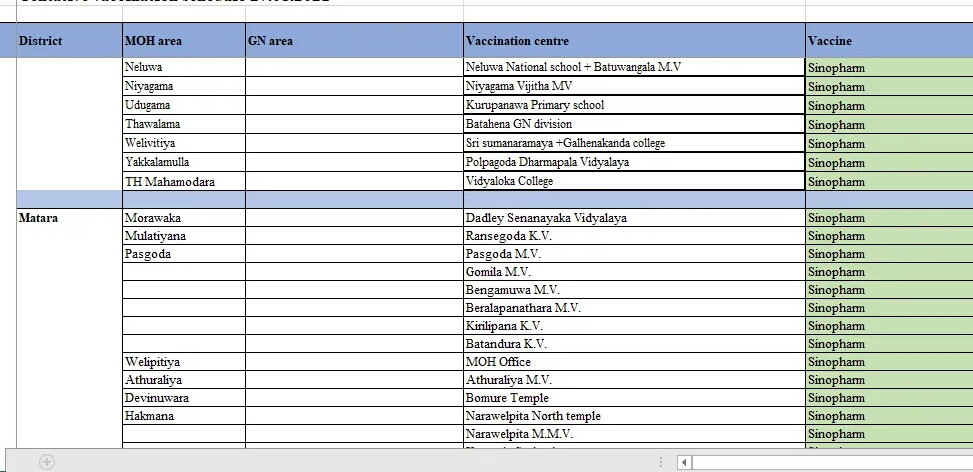973x472 pixels.
Task: Select the GN area header cell
Action: tap(354, 41)
